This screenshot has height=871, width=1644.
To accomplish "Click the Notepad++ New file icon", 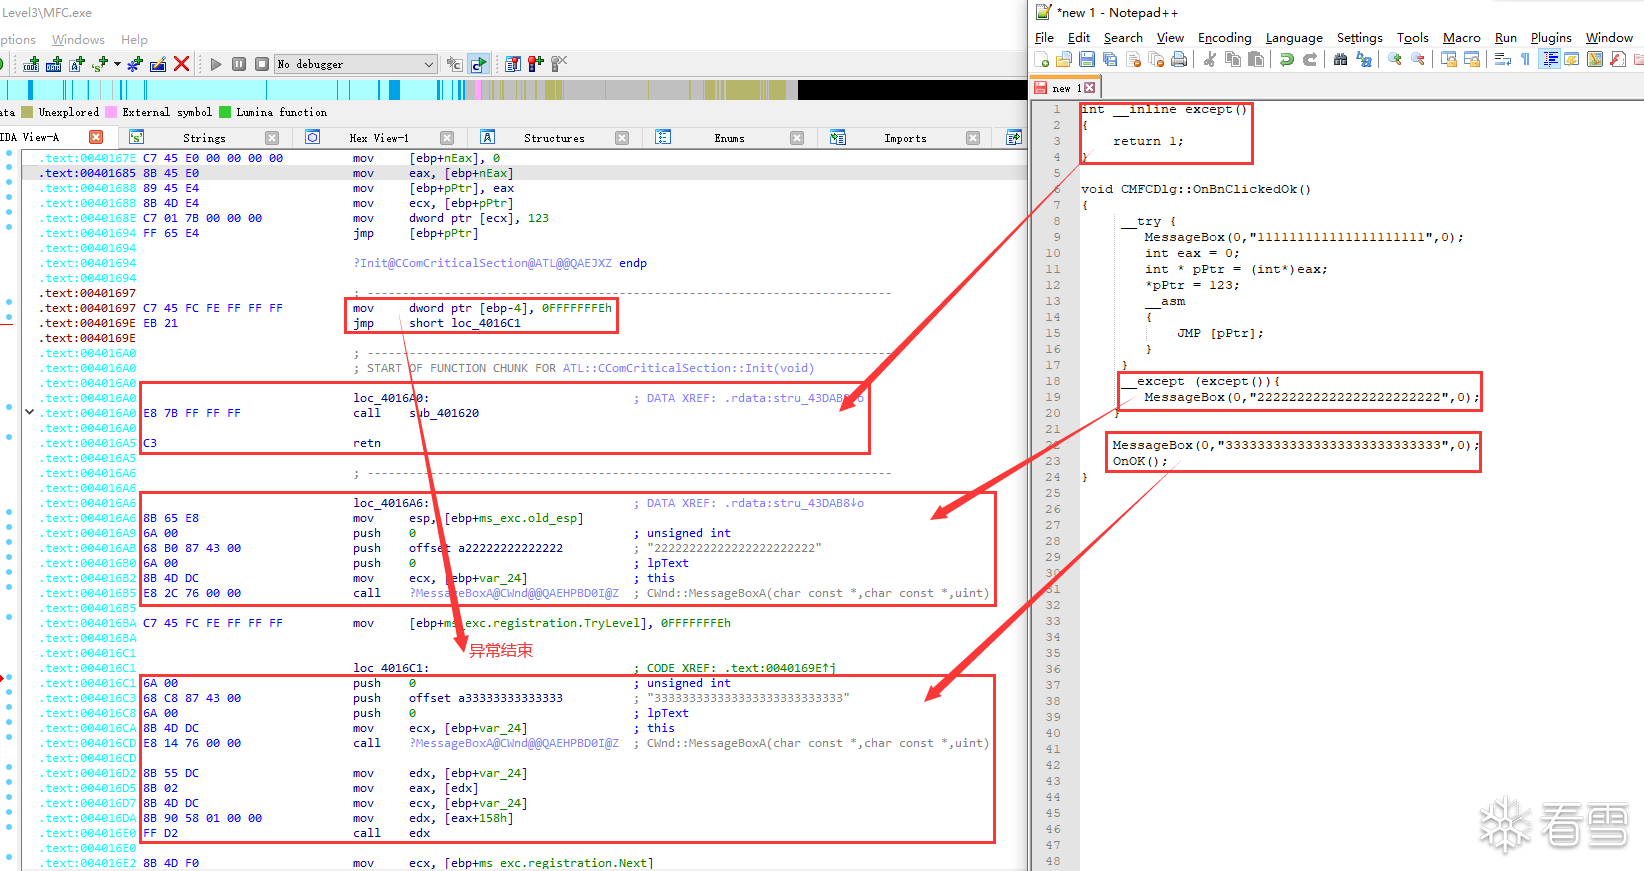I will [x=1041, y=59].
